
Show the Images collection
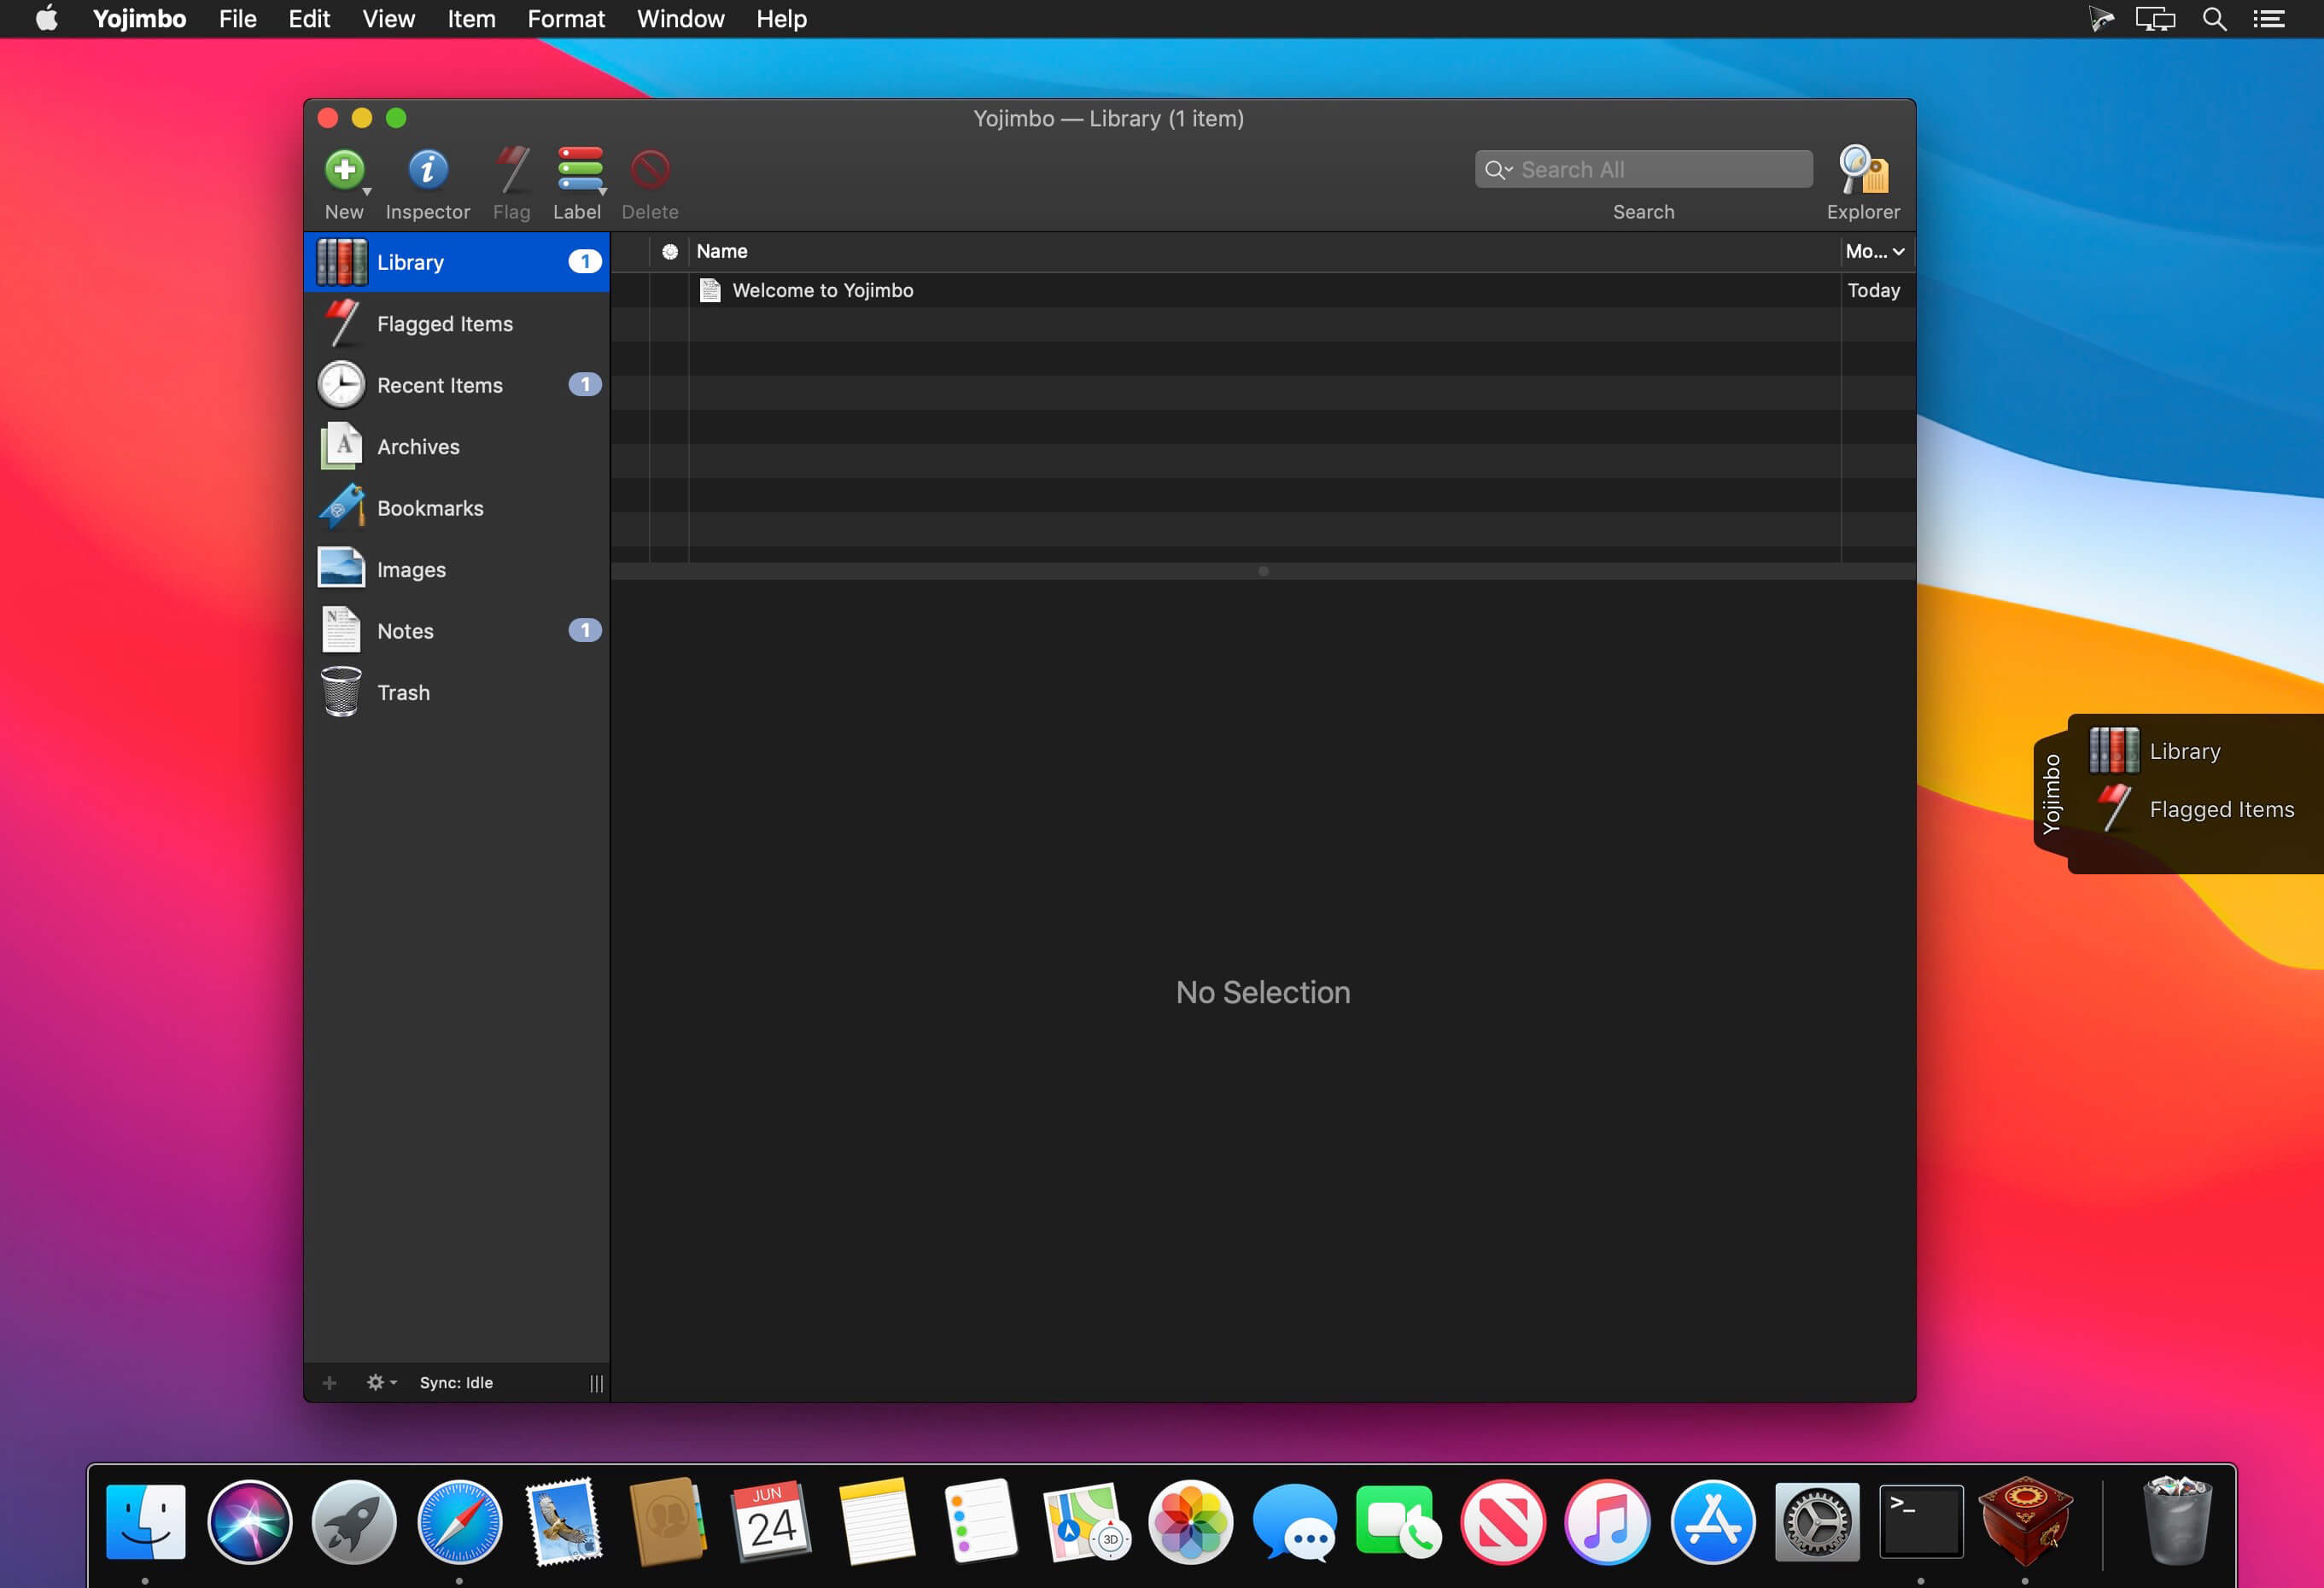click(x=411, y=570)
